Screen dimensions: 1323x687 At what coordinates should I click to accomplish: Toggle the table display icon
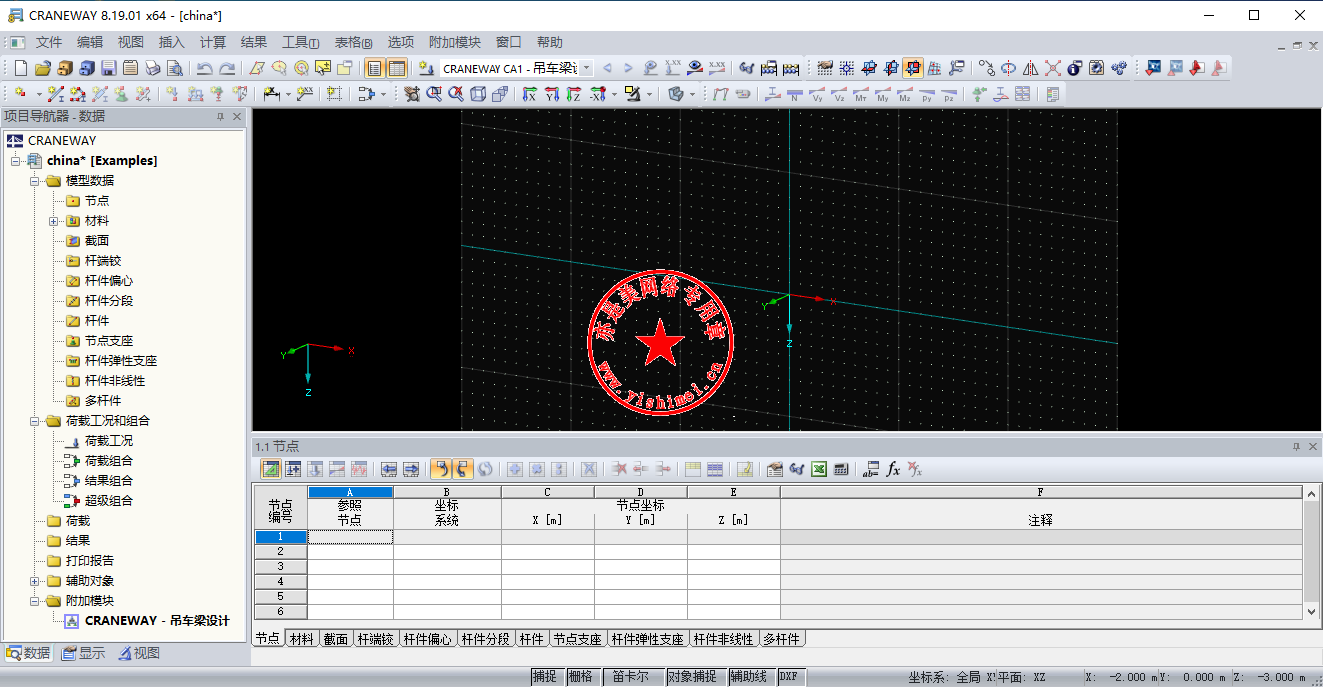click(x=397, y=68)
